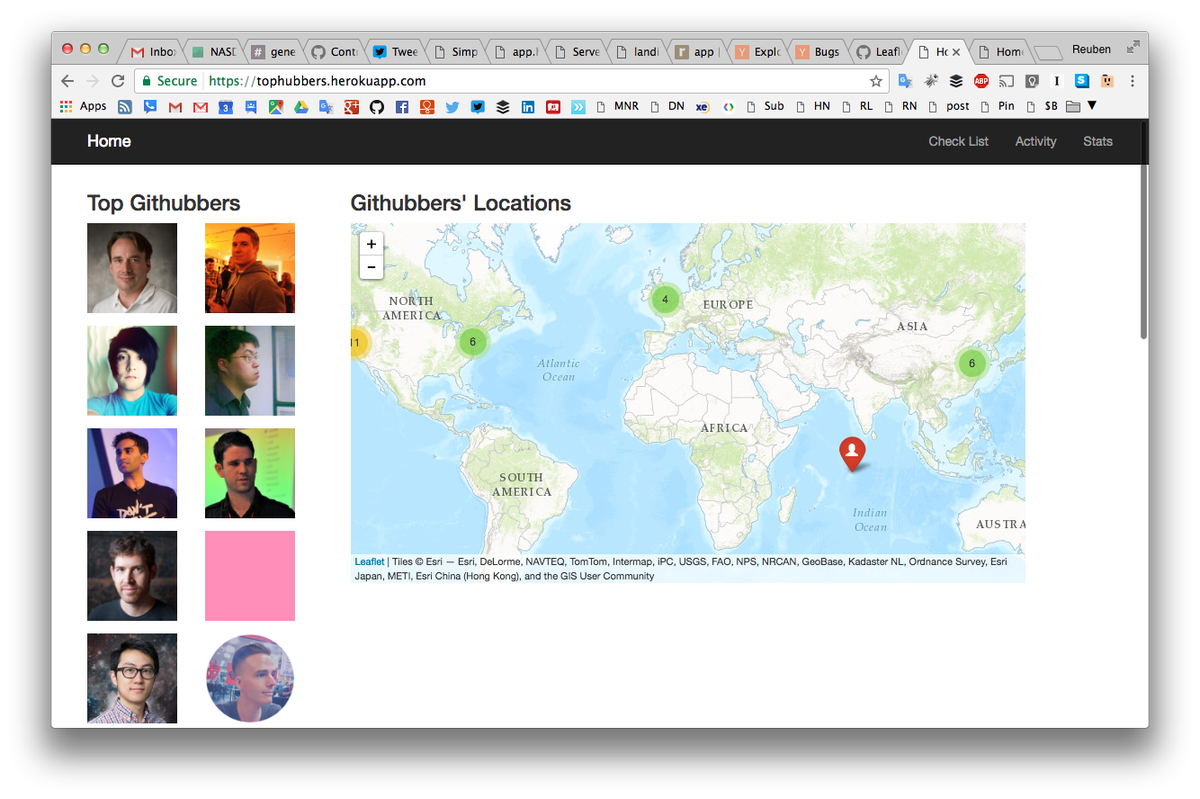Open the Chrome three-dot menu
The height and width of the screenshot is (799, 1200).
(1132, 81)
